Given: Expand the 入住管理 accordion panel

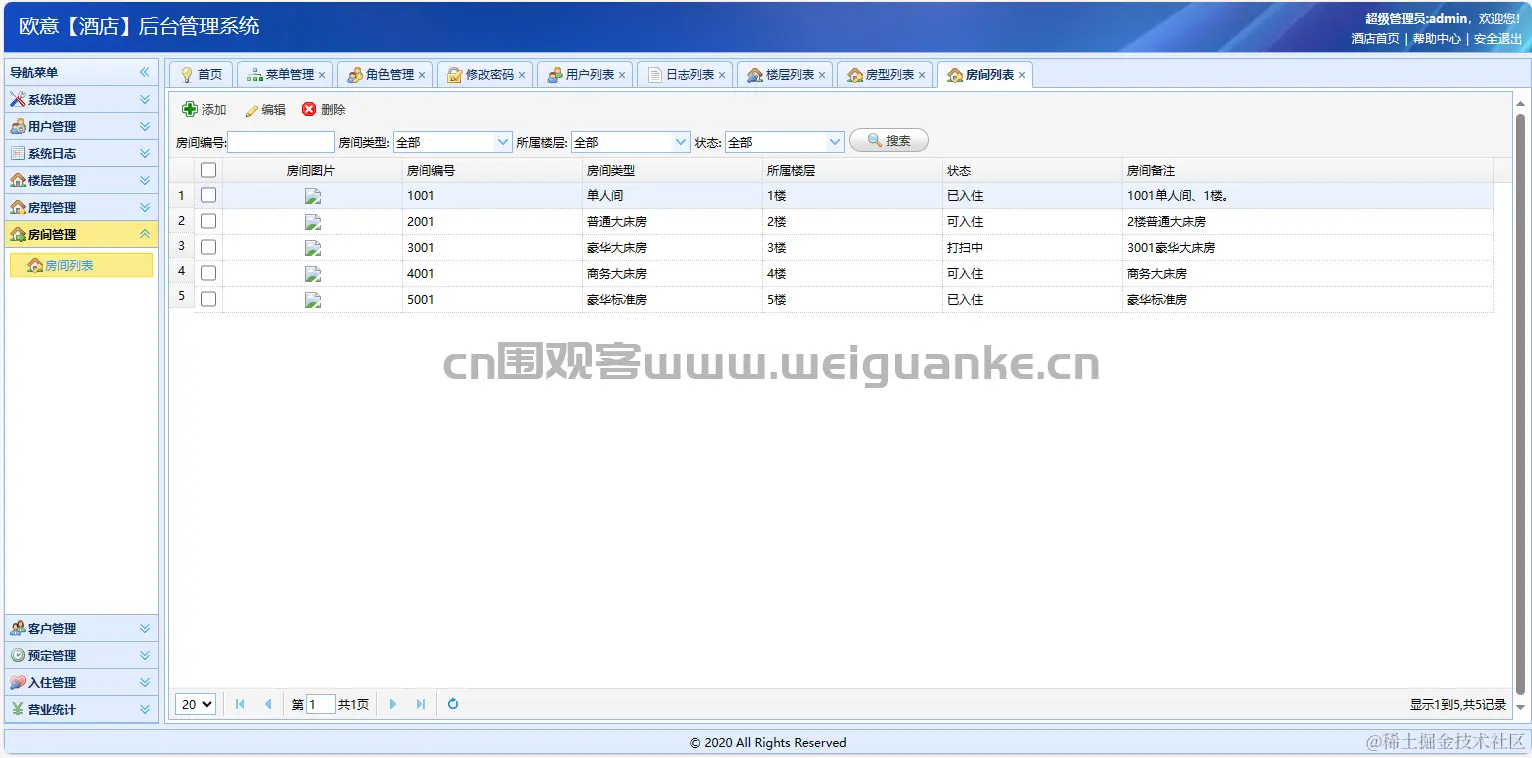Looking at the screenshot, I should [x=81, y=682].
